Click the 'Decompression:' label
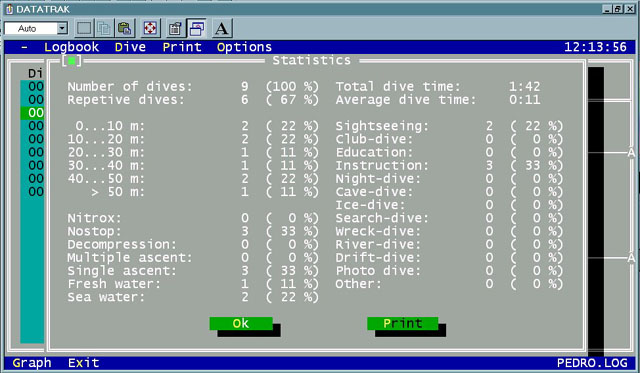The width and height of the screenshot is (640, 373). click(122, 244)
